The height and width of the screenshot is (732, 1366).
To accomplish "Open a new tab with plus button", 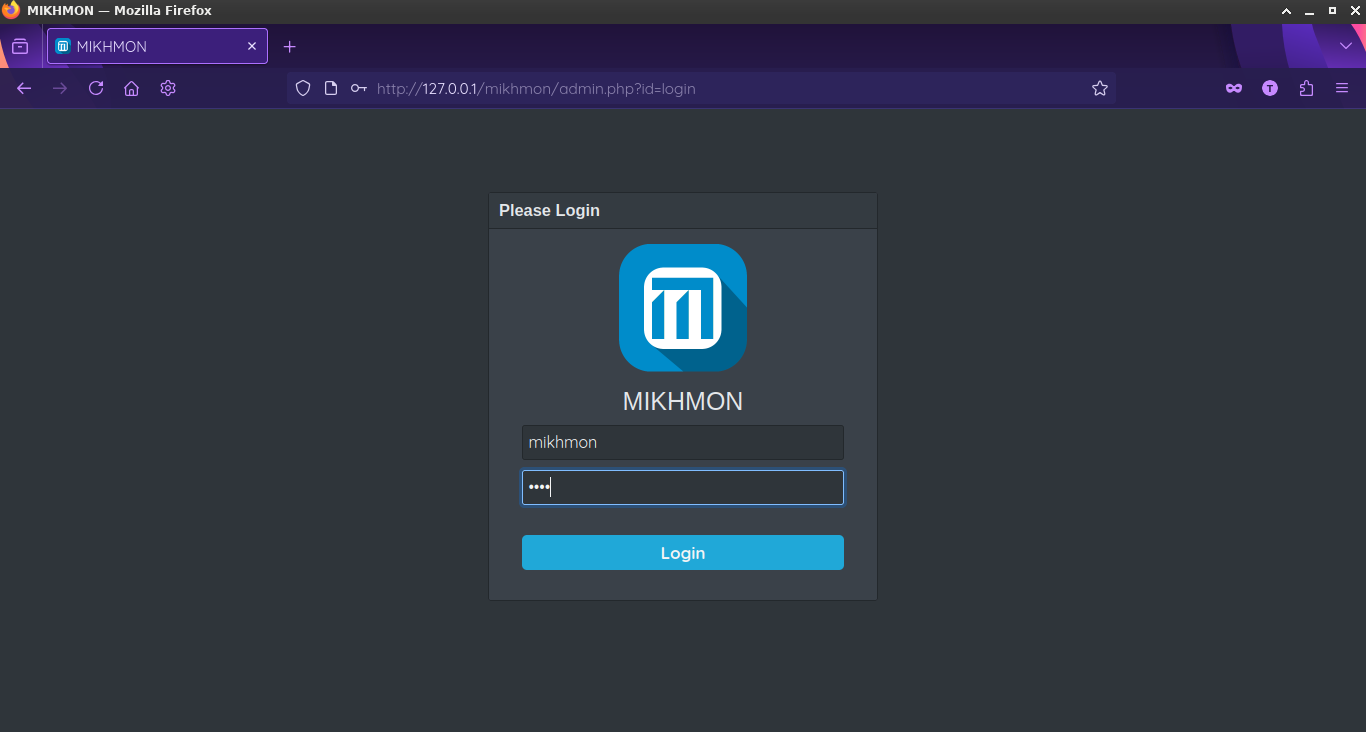I will click(290, 46).
